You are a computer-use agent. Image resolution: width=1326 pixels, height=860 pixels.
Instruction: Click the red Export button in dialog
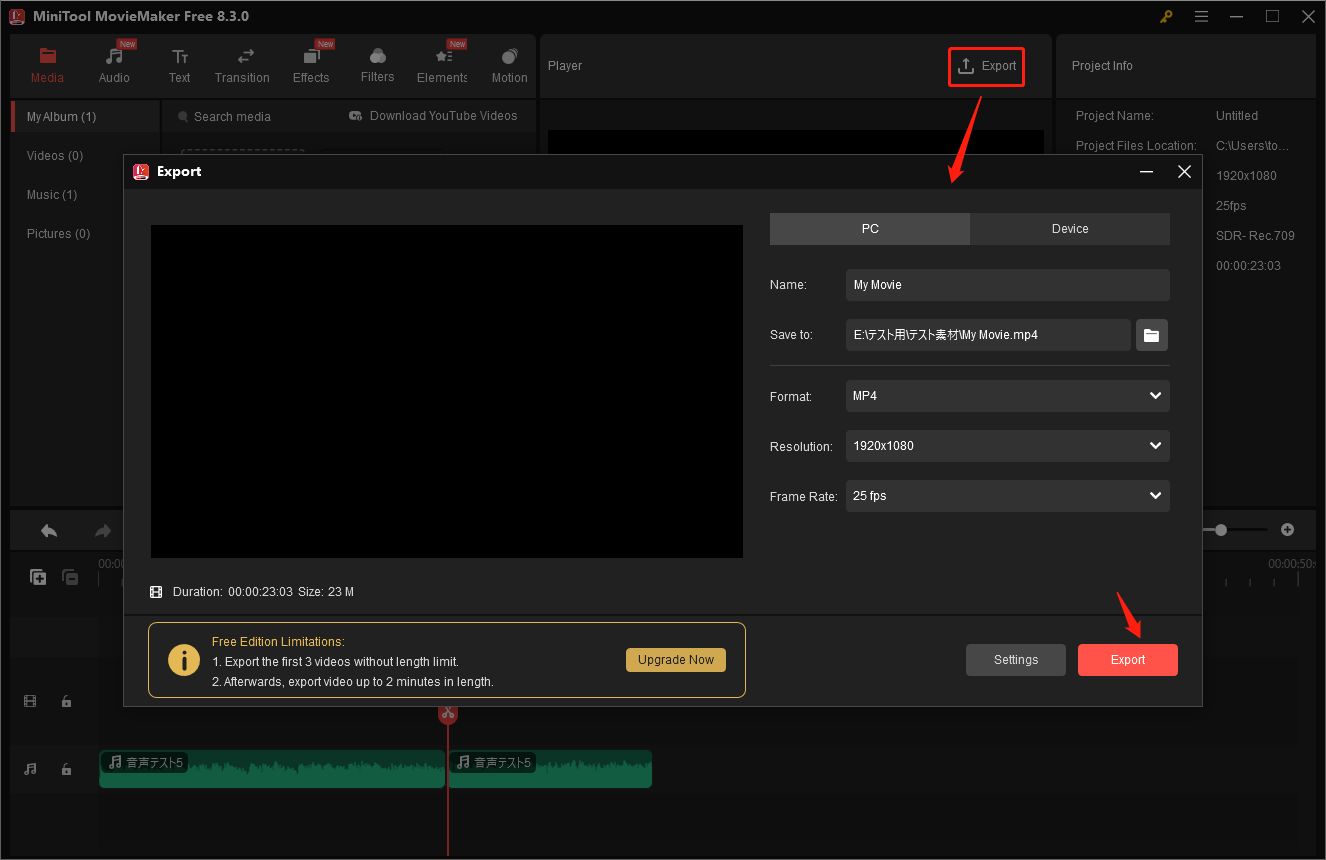1128,660
